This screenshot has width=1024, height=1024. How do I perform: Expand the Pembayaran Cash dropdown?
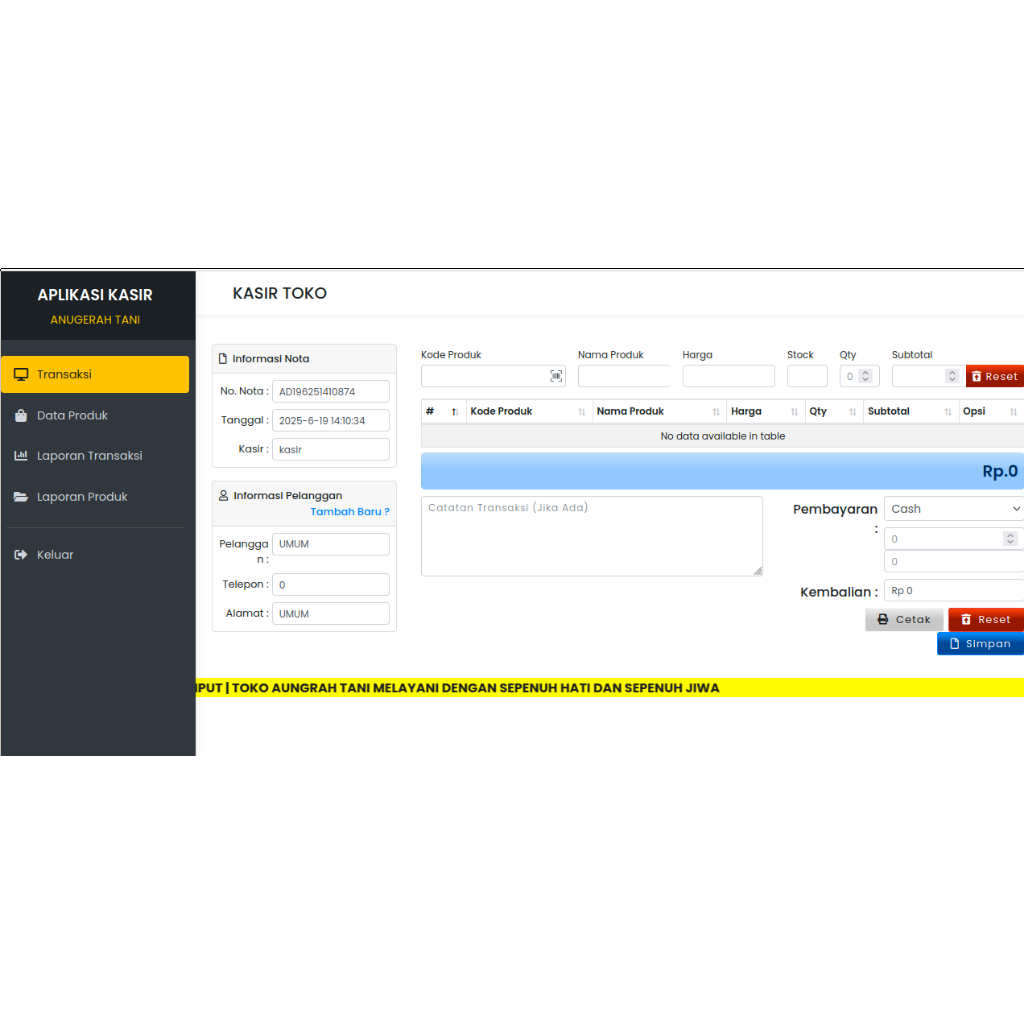pos(954,509)
